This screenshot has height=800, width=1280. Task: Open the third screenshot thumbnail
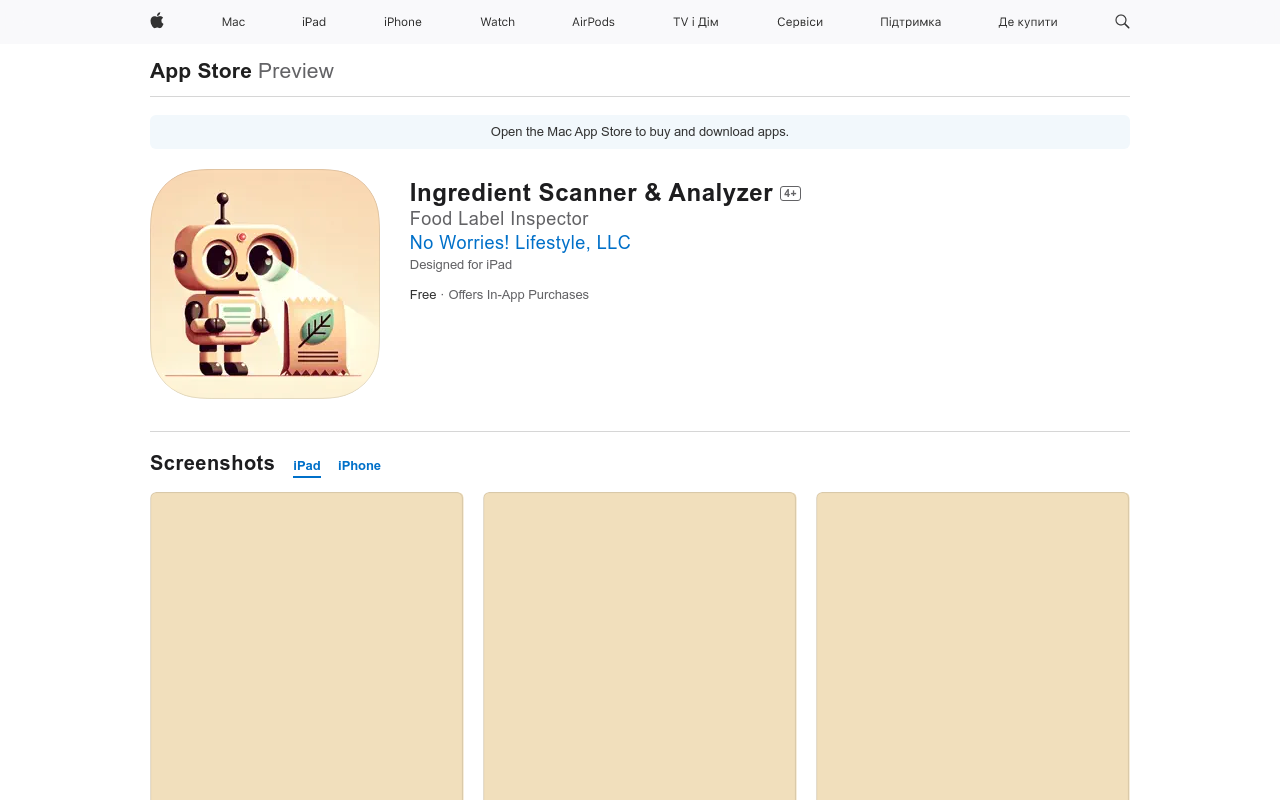coord(972,645)
